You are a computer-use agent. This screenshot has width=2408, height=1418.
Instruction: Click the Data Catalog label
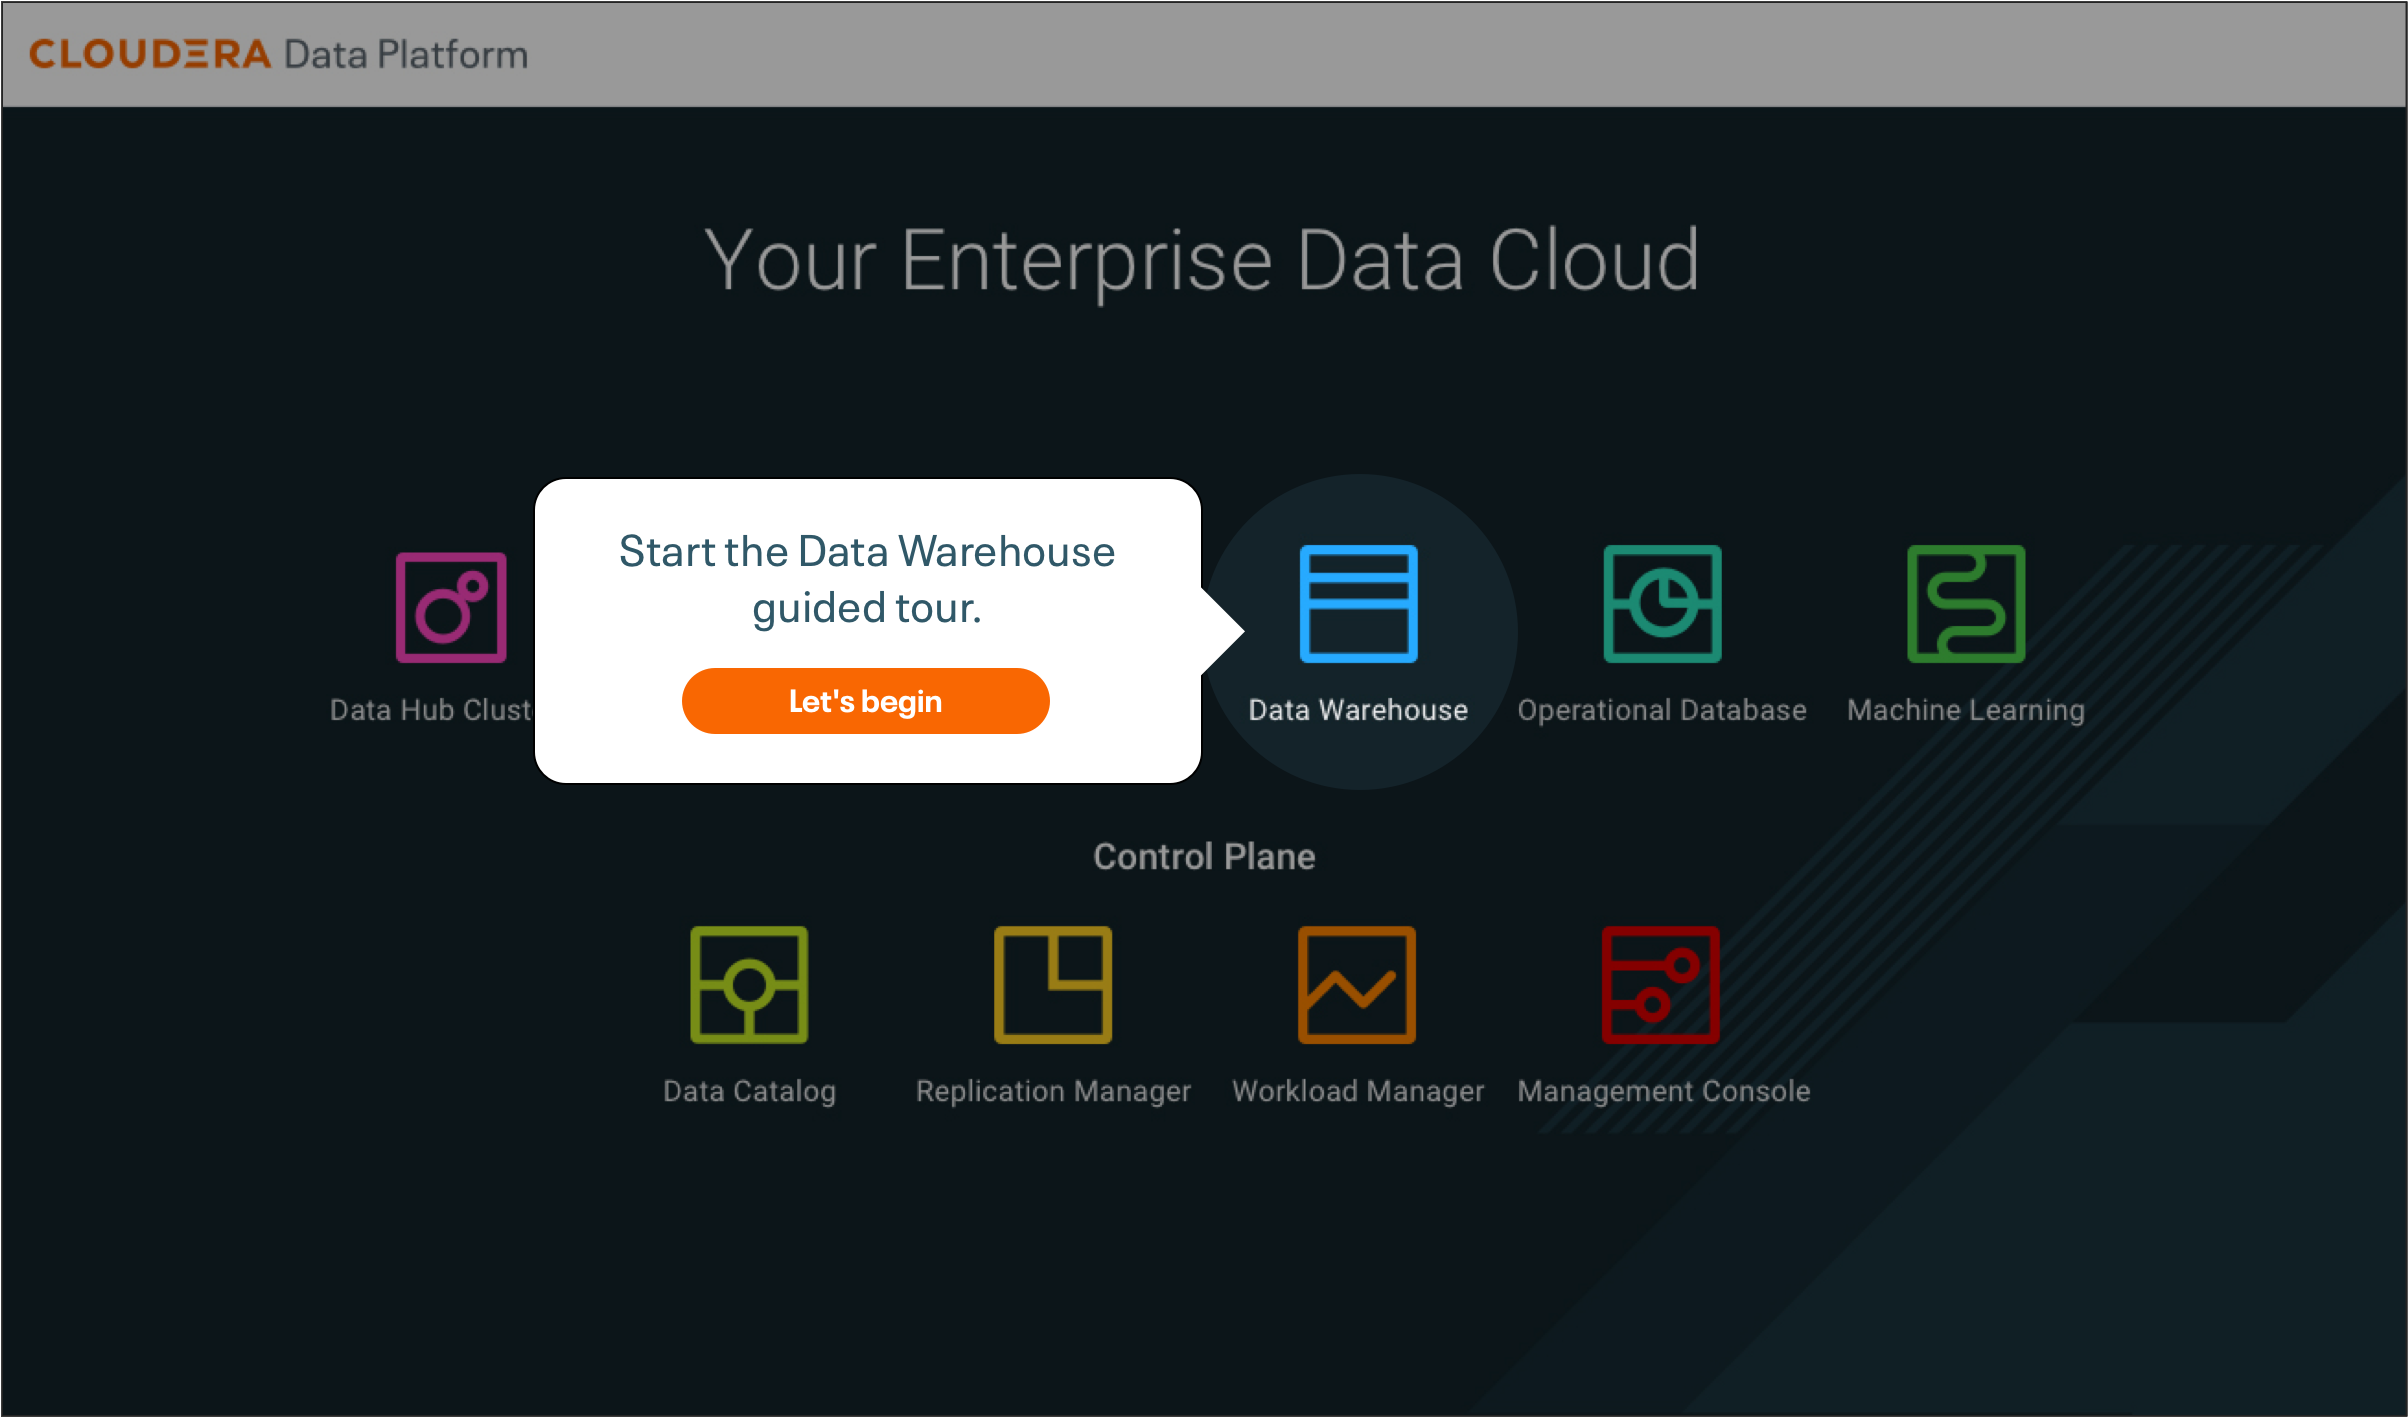(x=749, y=1090)
